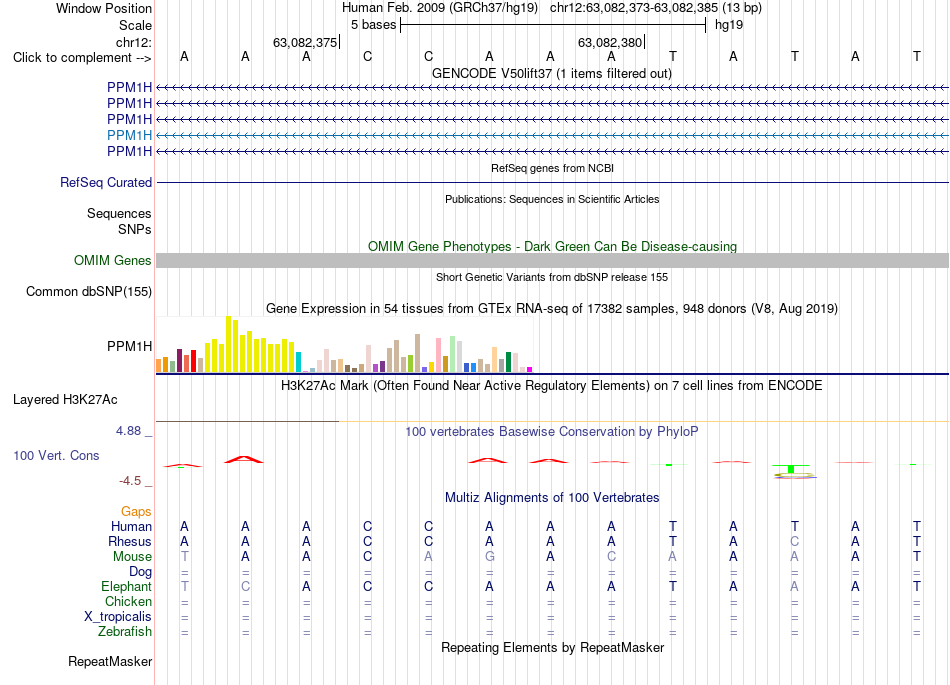Click the '5 bases' scale label
Viewport: 950px width, 685px height.
point(373,25)
